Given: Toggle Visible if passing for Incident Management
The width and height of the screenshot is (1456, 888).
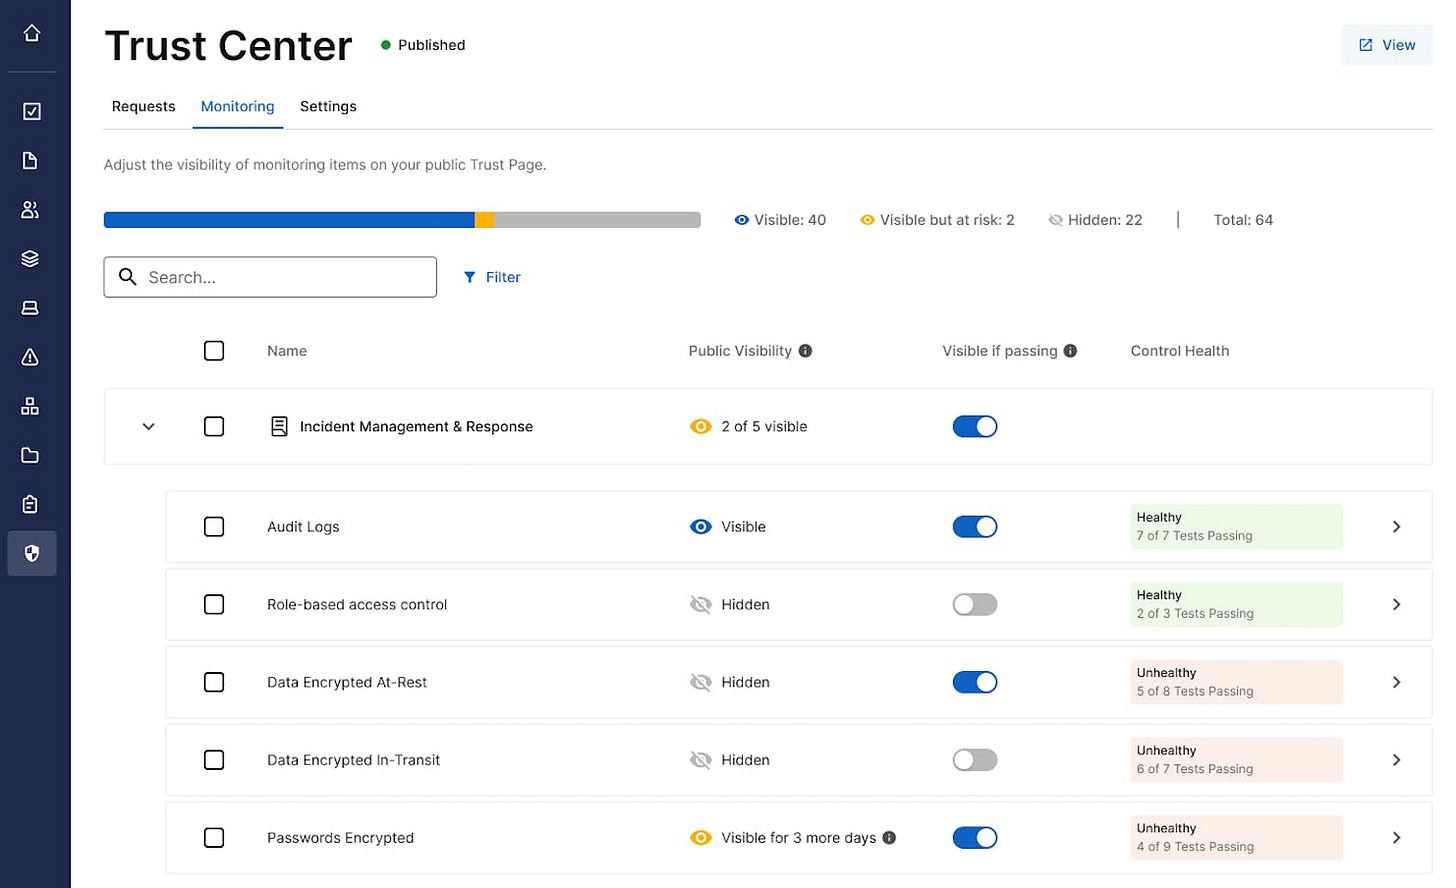Looking at the screenshot, I should tap(975, 427).
